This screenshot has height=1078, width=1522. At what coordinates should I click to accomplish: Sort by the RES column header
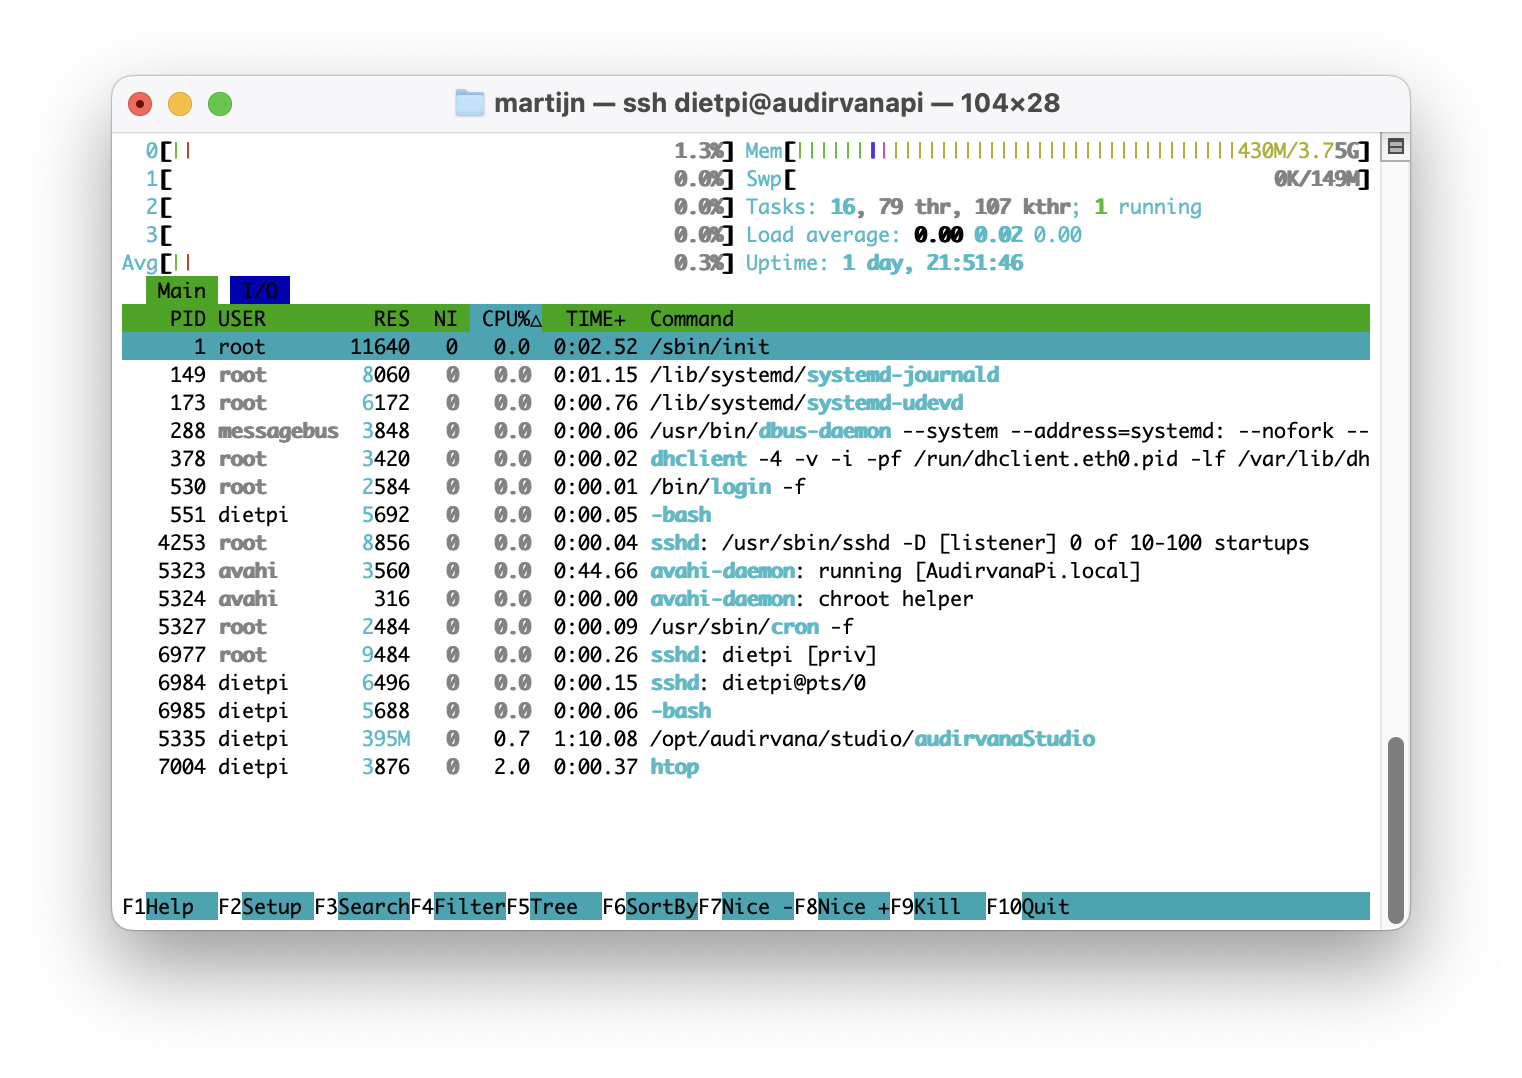click(392, 318)
